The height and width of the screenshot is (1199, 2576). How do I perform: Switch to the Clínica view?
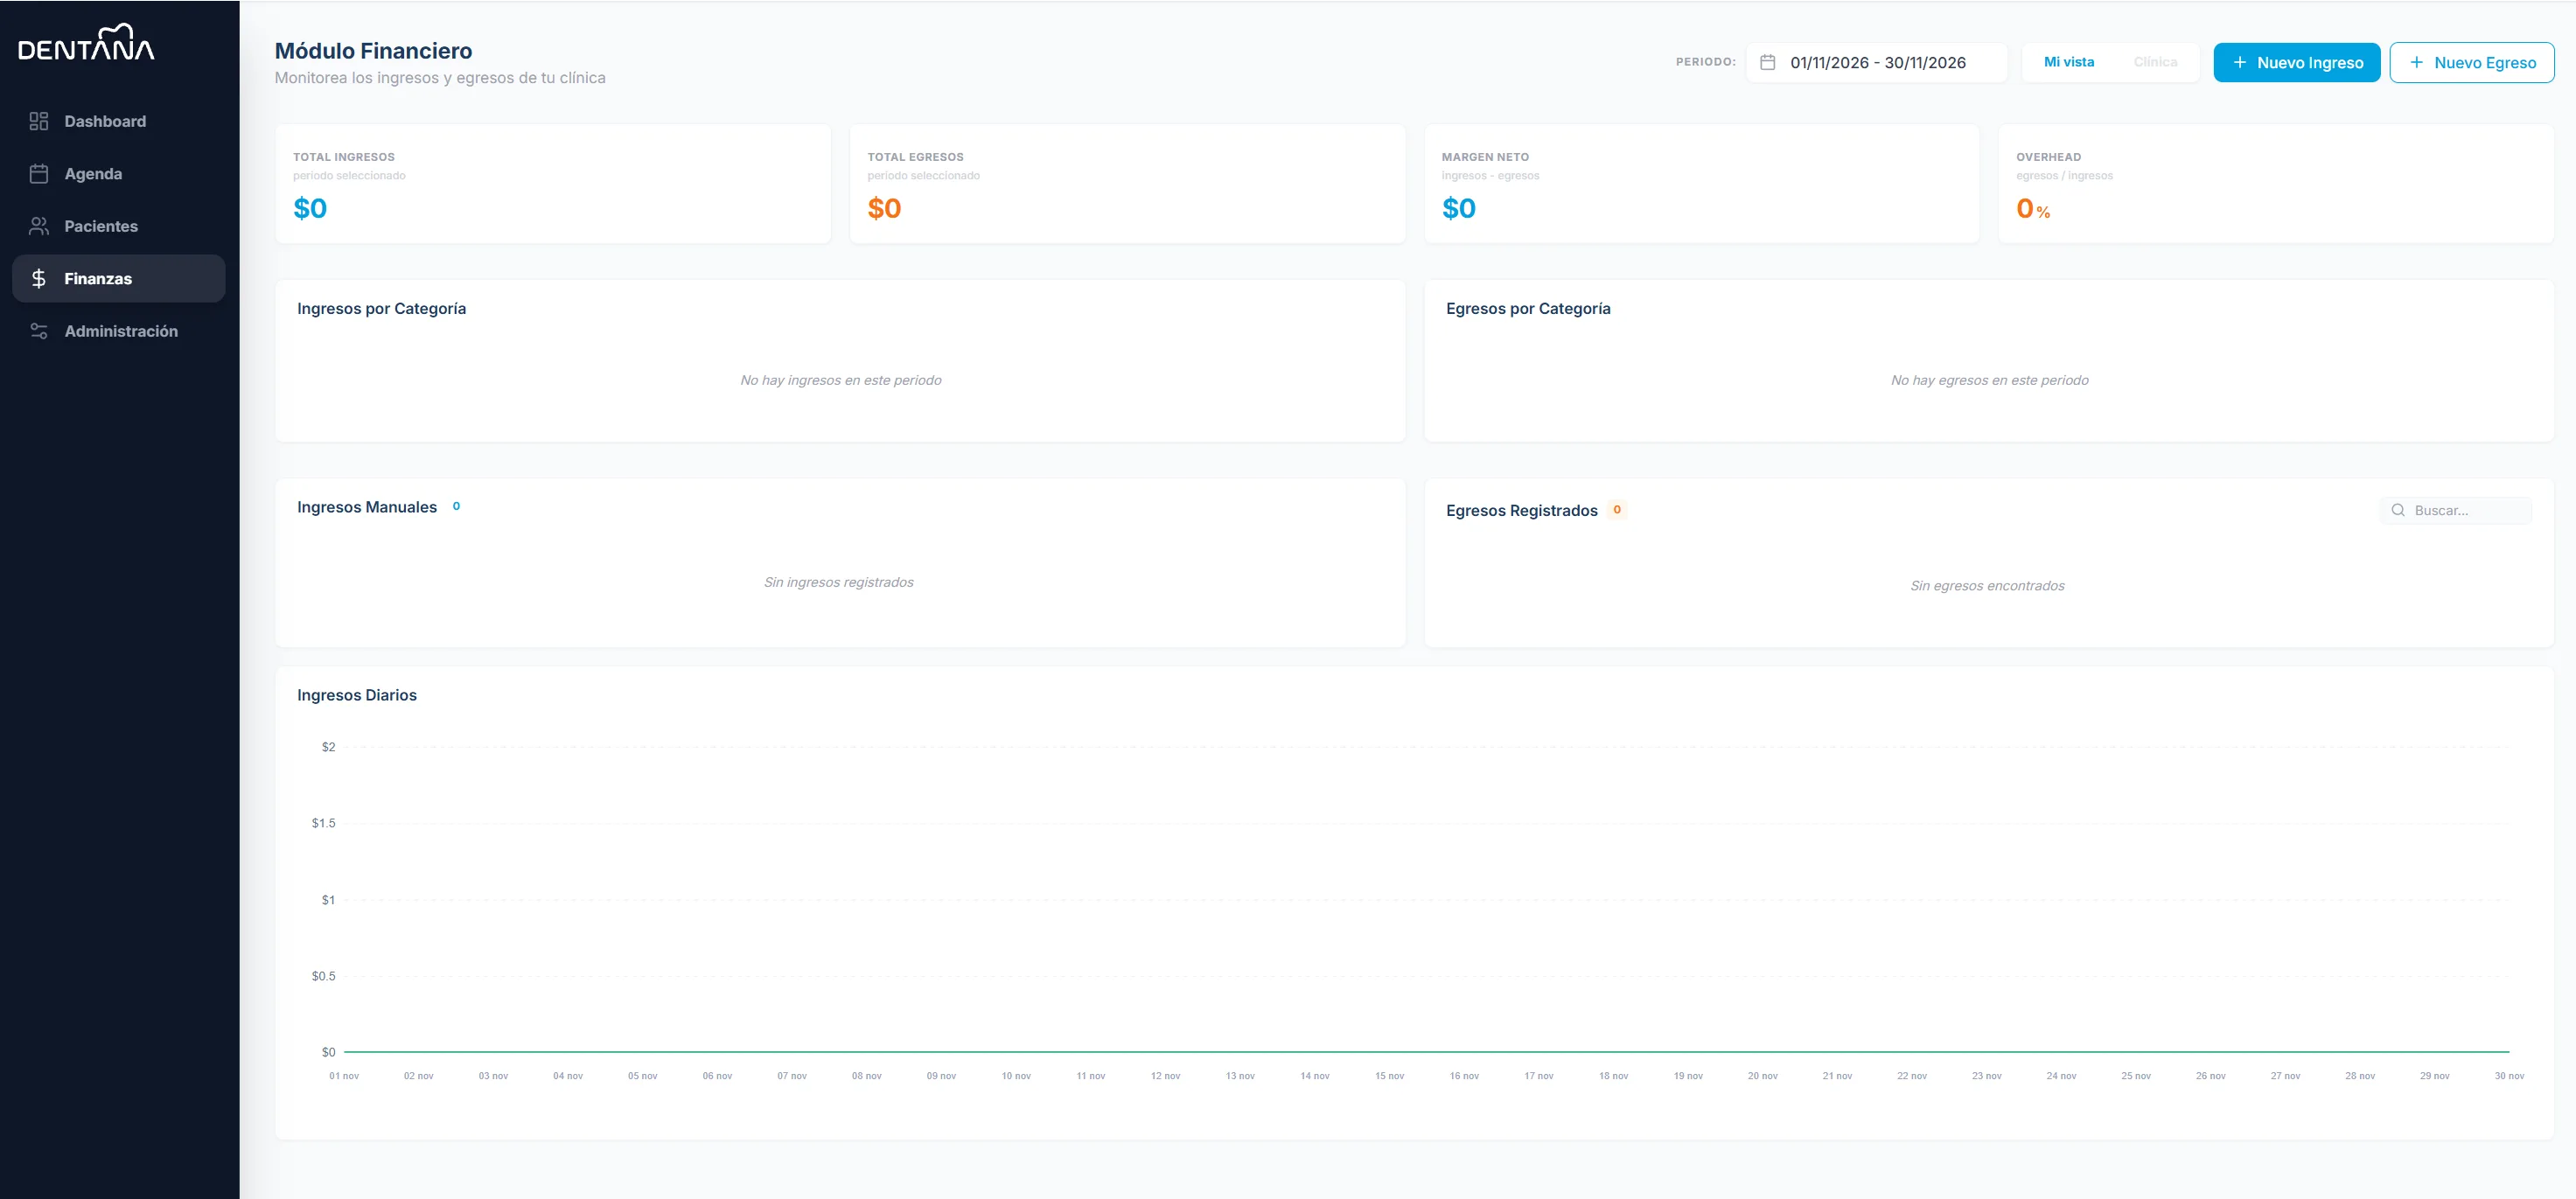[2155, 62]
